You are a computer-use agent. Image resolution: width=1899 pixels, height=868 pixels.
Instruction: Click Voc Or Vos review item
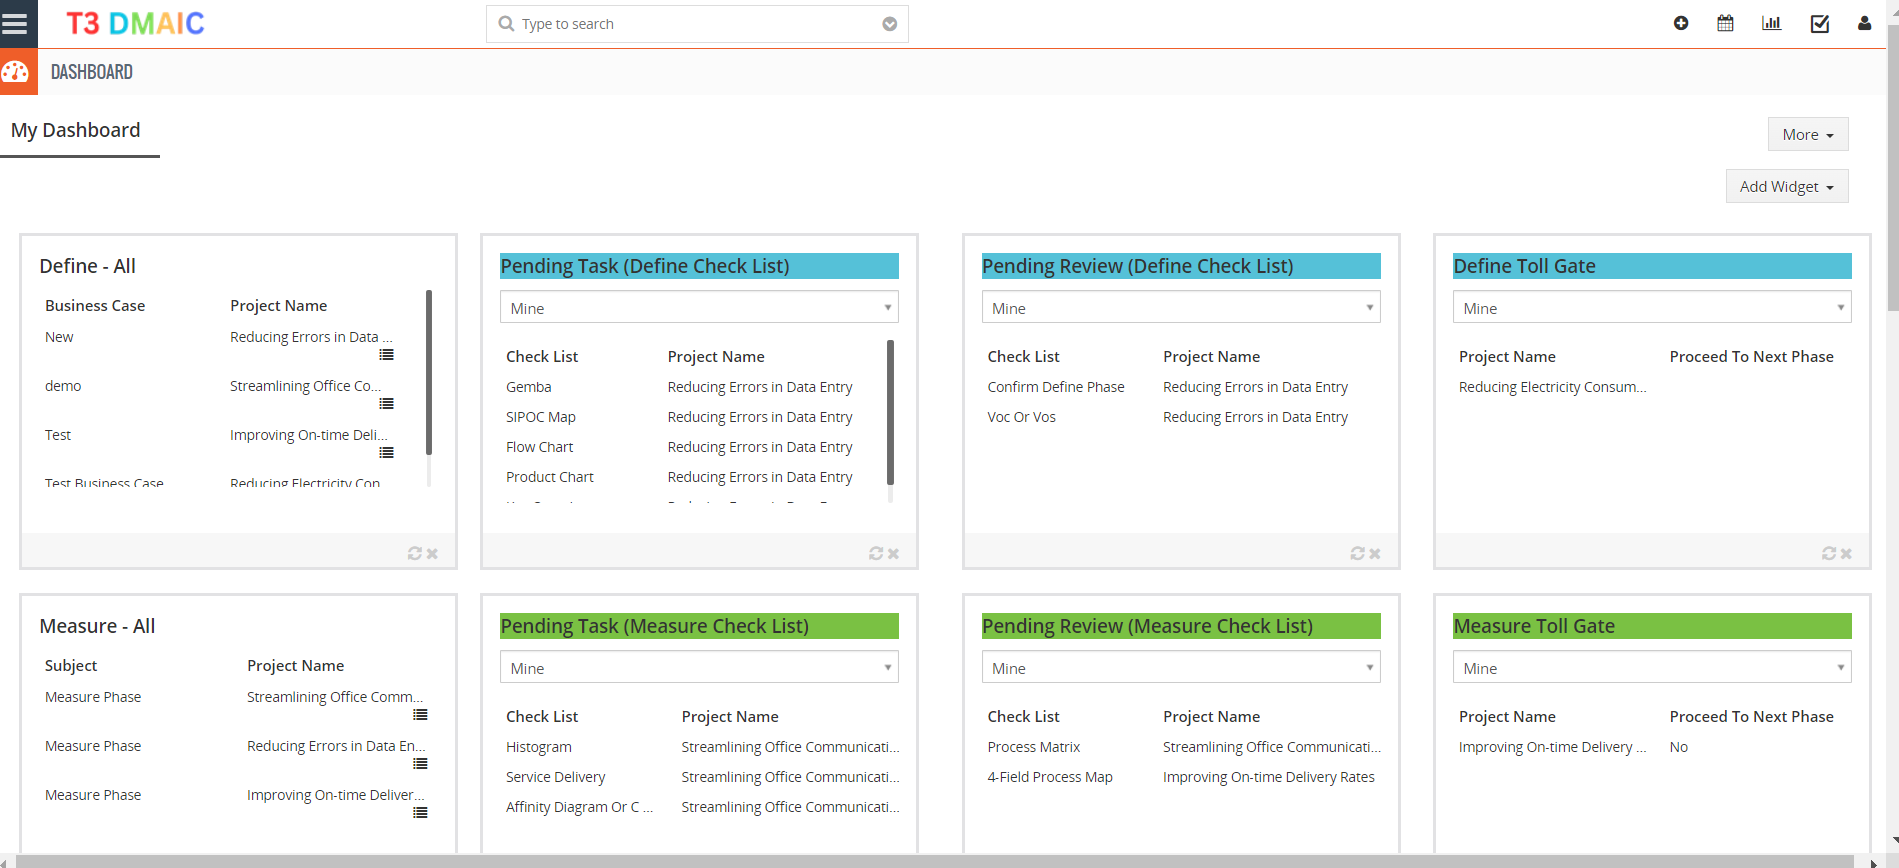1022,417
